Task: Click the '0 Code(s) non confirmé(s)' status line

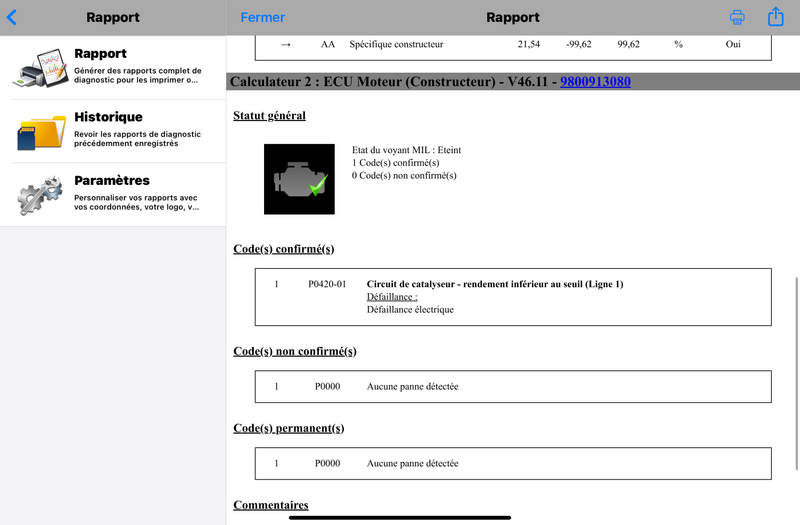Action: [x=404, y=176]
